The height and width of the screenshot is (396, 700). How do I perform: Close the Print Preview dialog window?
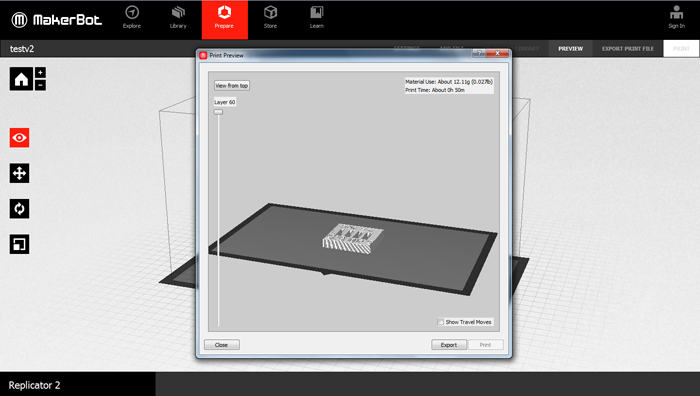[497, 53]
